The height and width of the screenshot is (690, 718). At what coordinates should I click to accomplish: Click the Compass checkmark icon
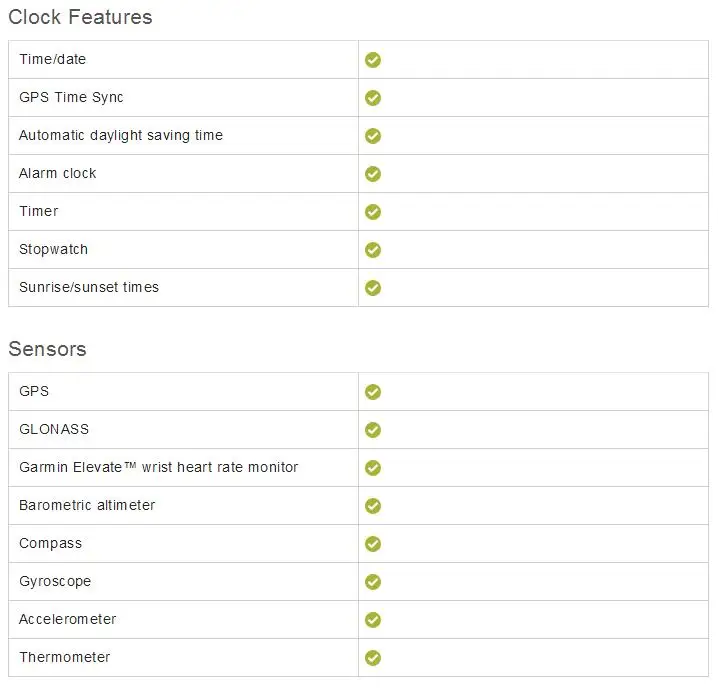[373, 544]
